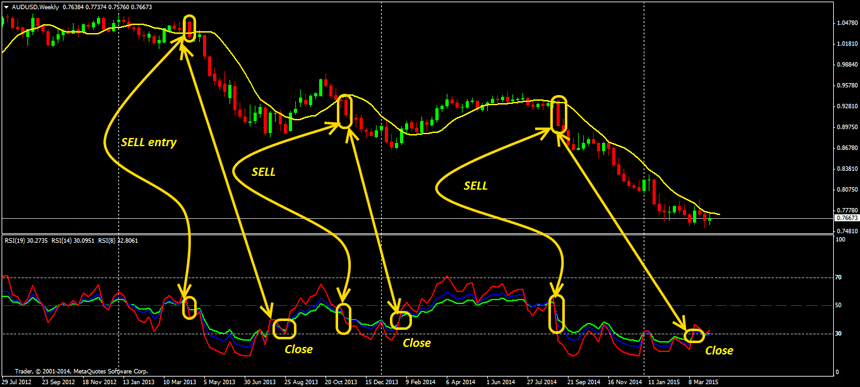
Task: Click the small triangle beside AUDUSD,Weekly title
Action: (x=6, y=7)
